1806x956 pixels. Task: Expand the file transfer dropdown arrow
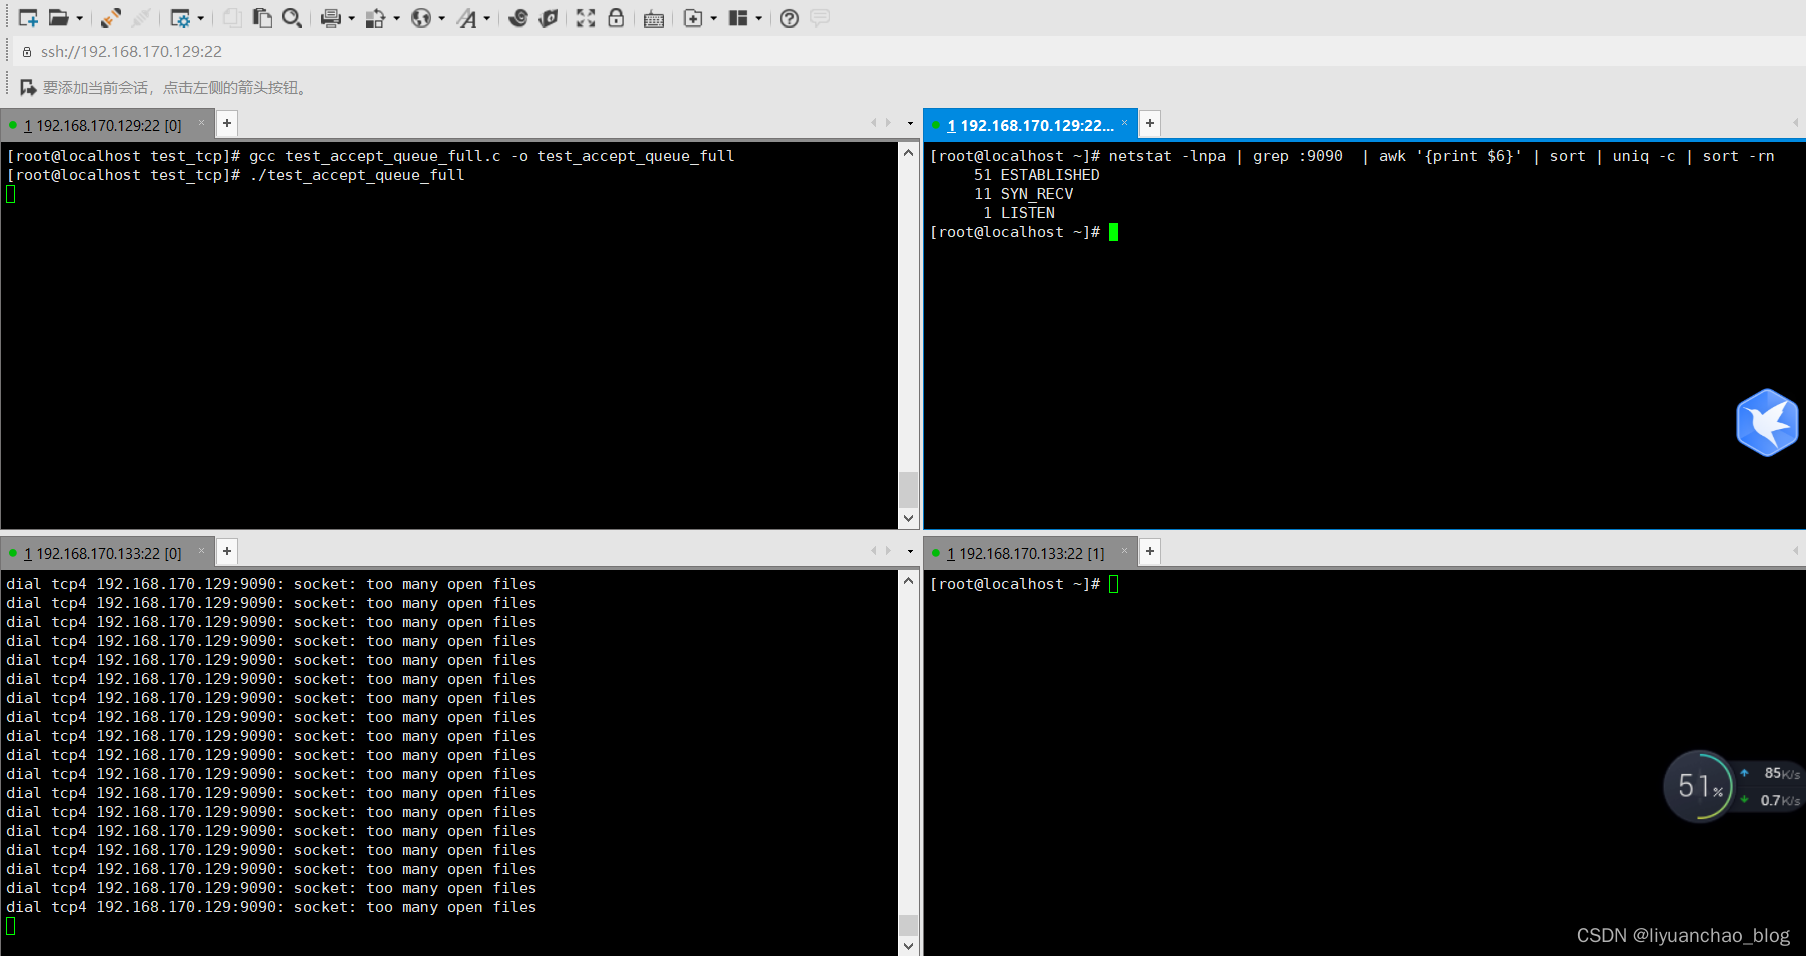pos(396,18)
